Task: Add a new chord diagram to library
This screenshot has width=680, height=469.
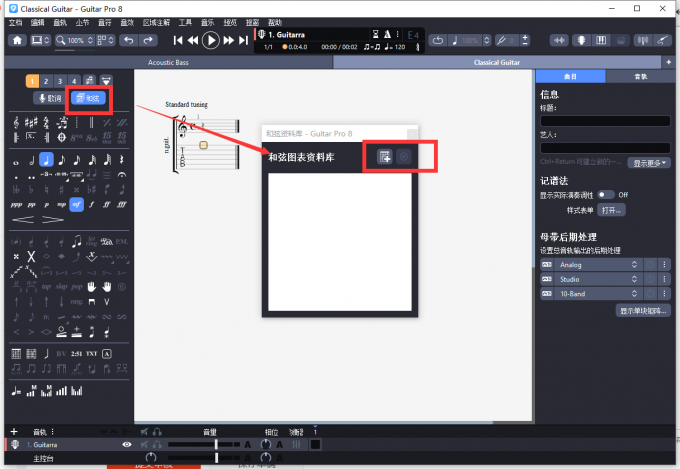Action: (384, 156)
